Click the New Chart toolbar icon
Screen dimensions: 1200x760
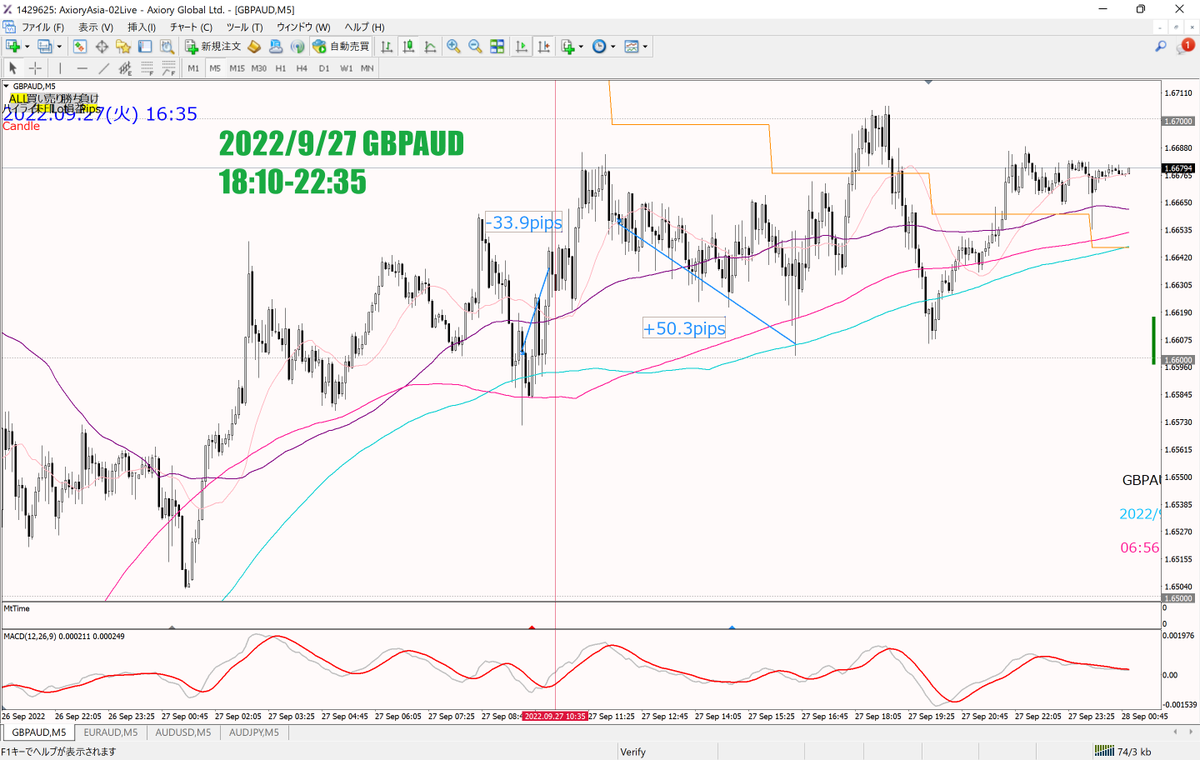point(13,46)
